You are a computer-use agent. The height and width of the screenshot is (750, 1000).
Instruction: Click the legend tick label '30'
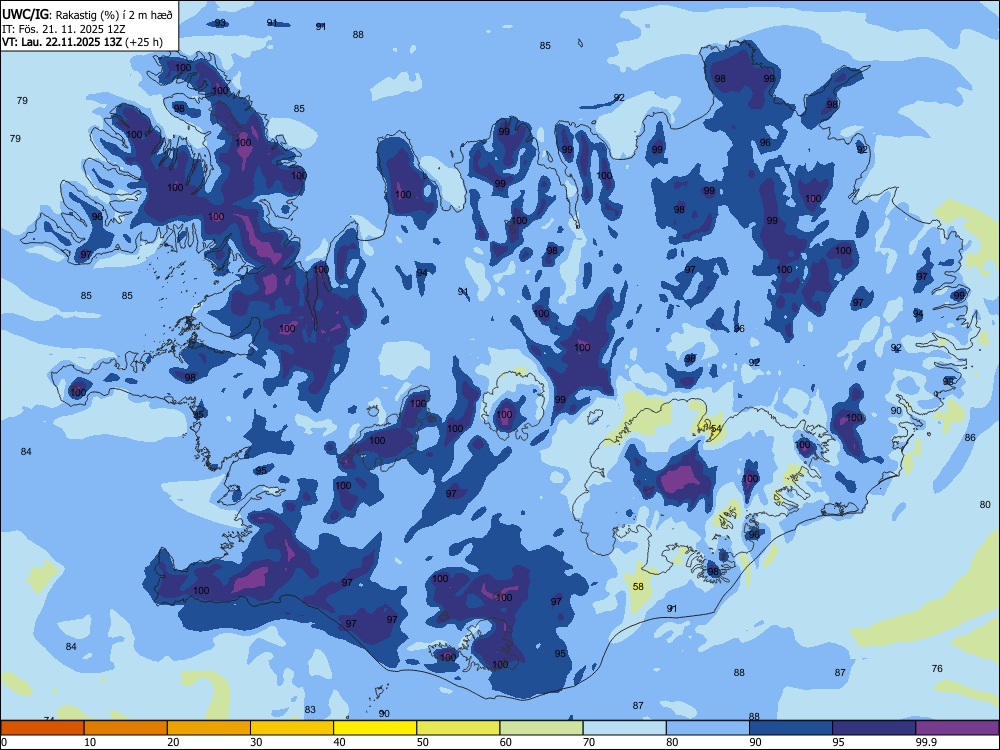256,742
